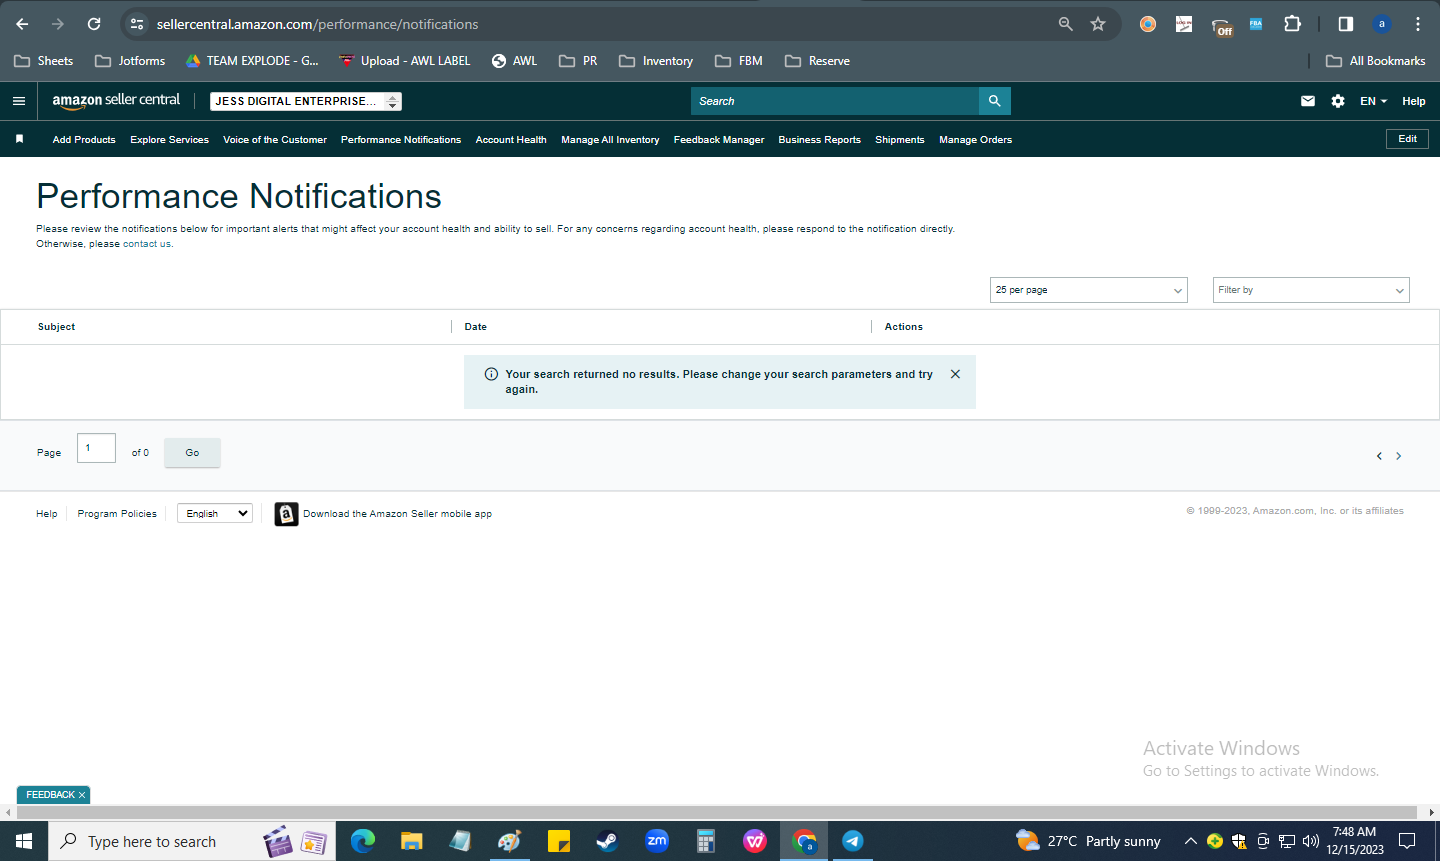This screenshot has height=861, width=1440.
Task: Click the Amazon Seller Central logo
Action: pyautogui.click(x=116, y=100)
